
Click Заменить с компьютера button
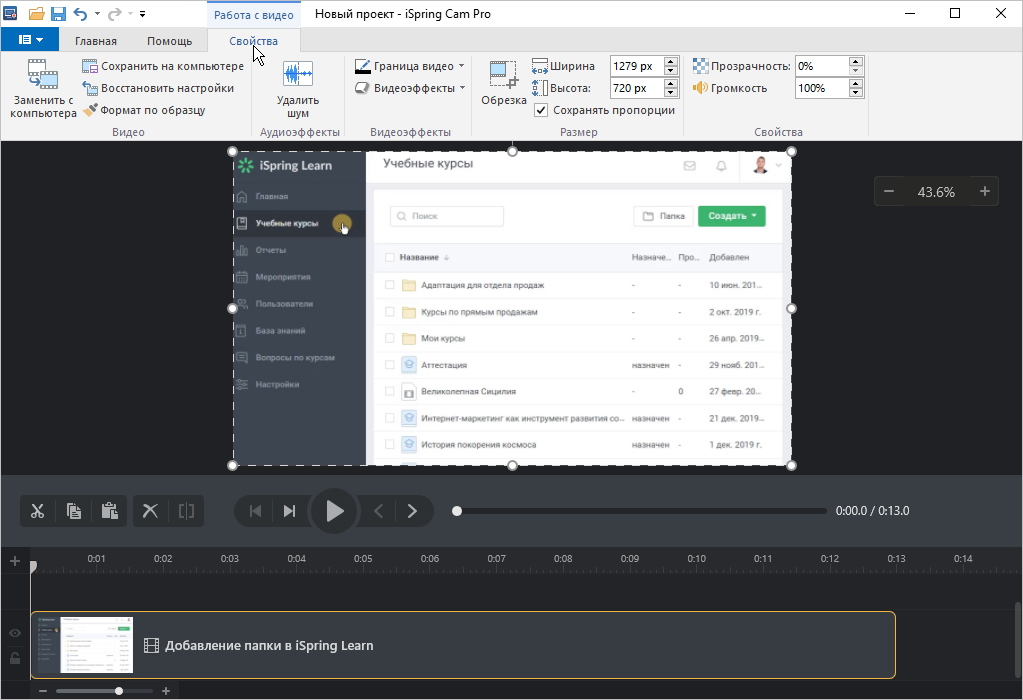[x=43, y=89]
